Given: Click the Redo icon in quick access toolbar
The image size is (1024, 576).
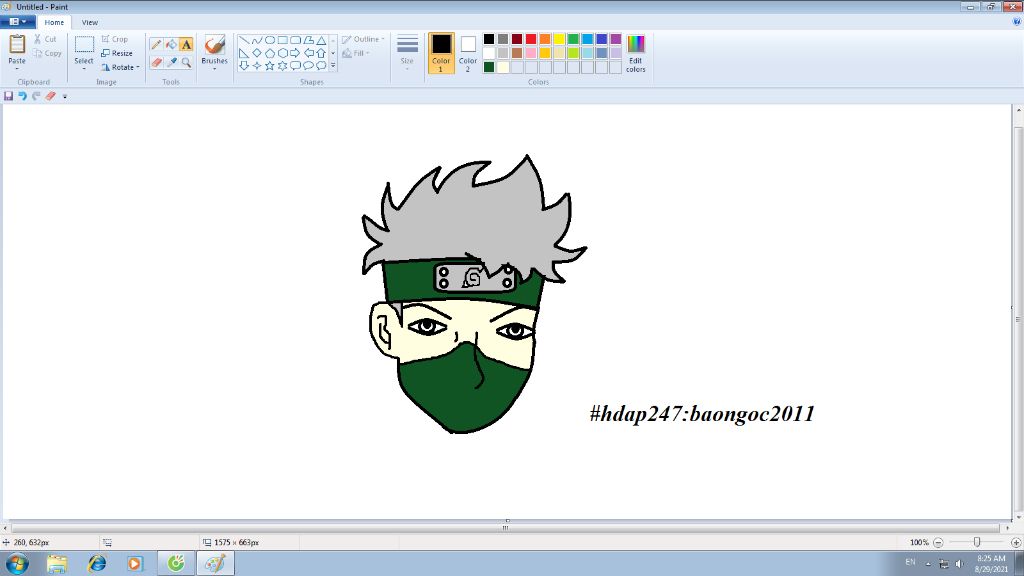Looking at the screenshot, I should coord(36,96).
